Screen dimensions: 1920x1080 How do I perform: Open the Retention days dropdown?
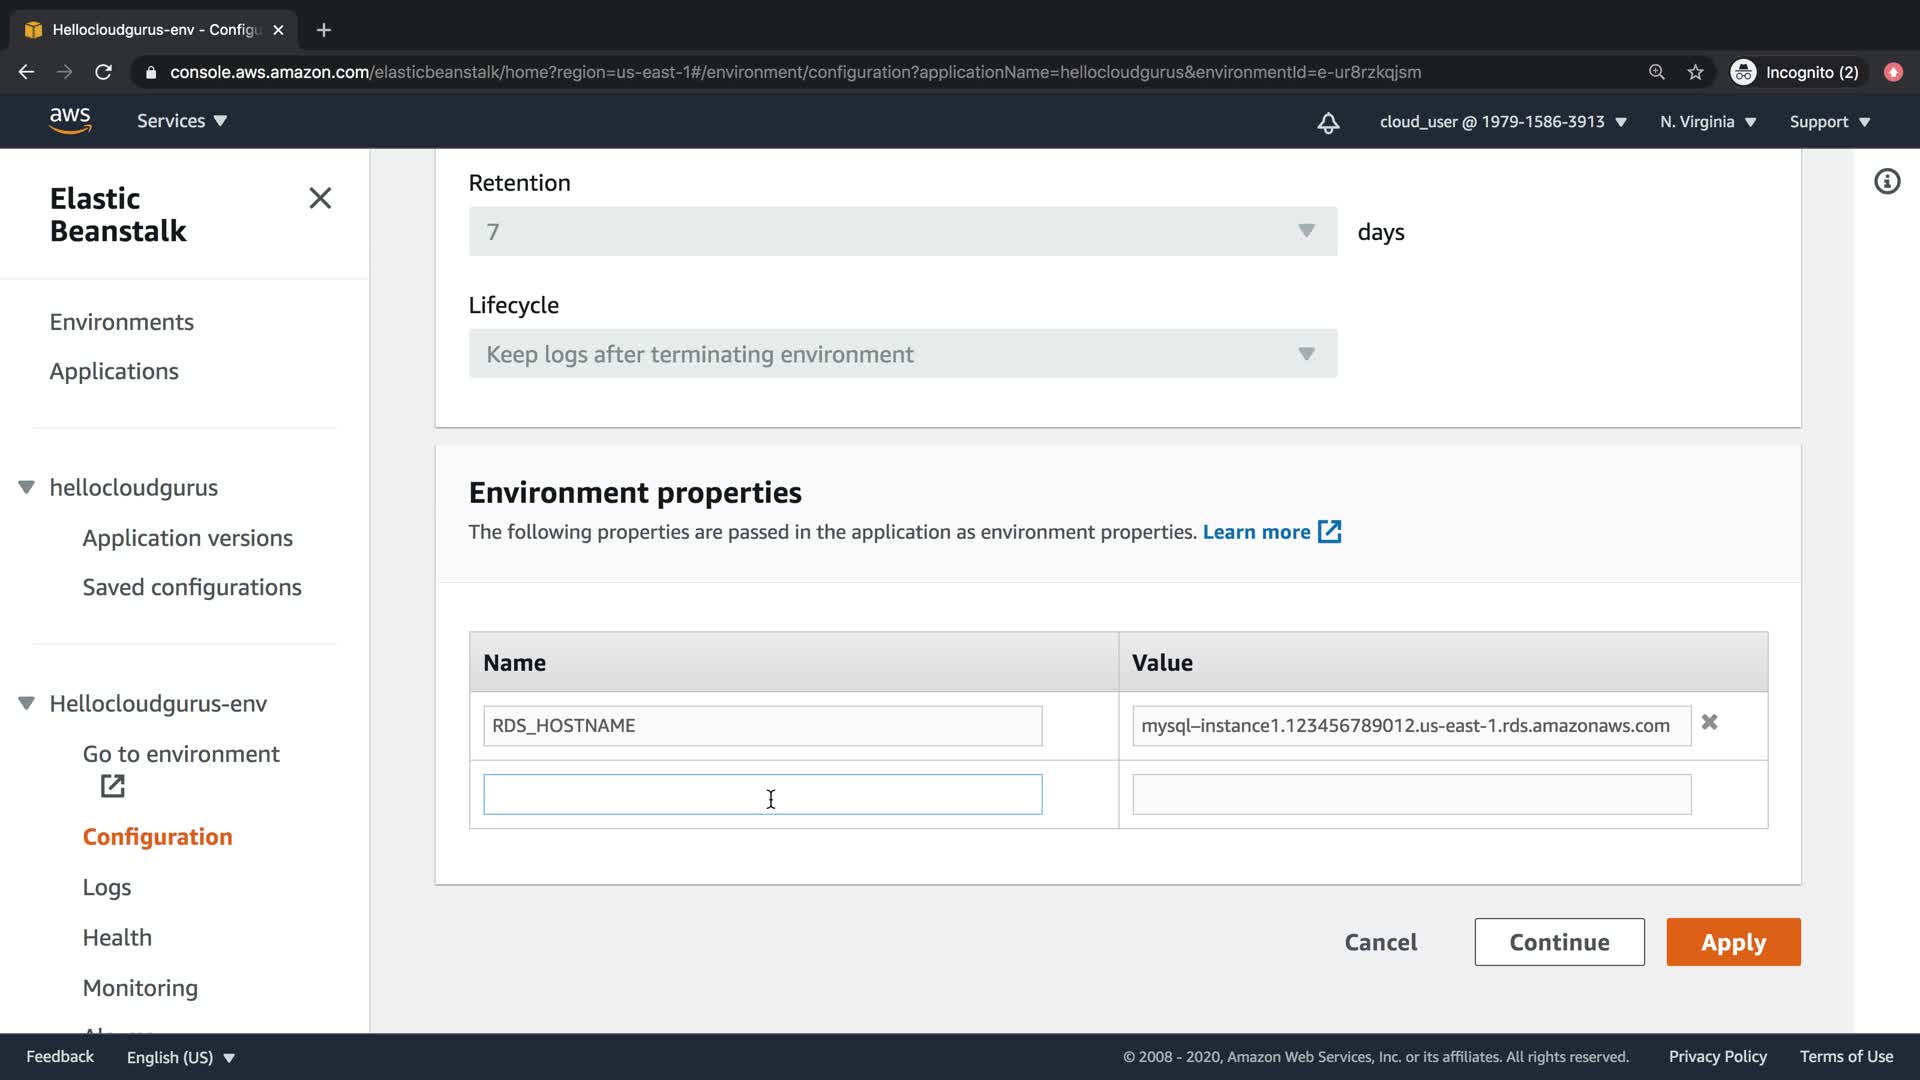[x=902, y=232]
